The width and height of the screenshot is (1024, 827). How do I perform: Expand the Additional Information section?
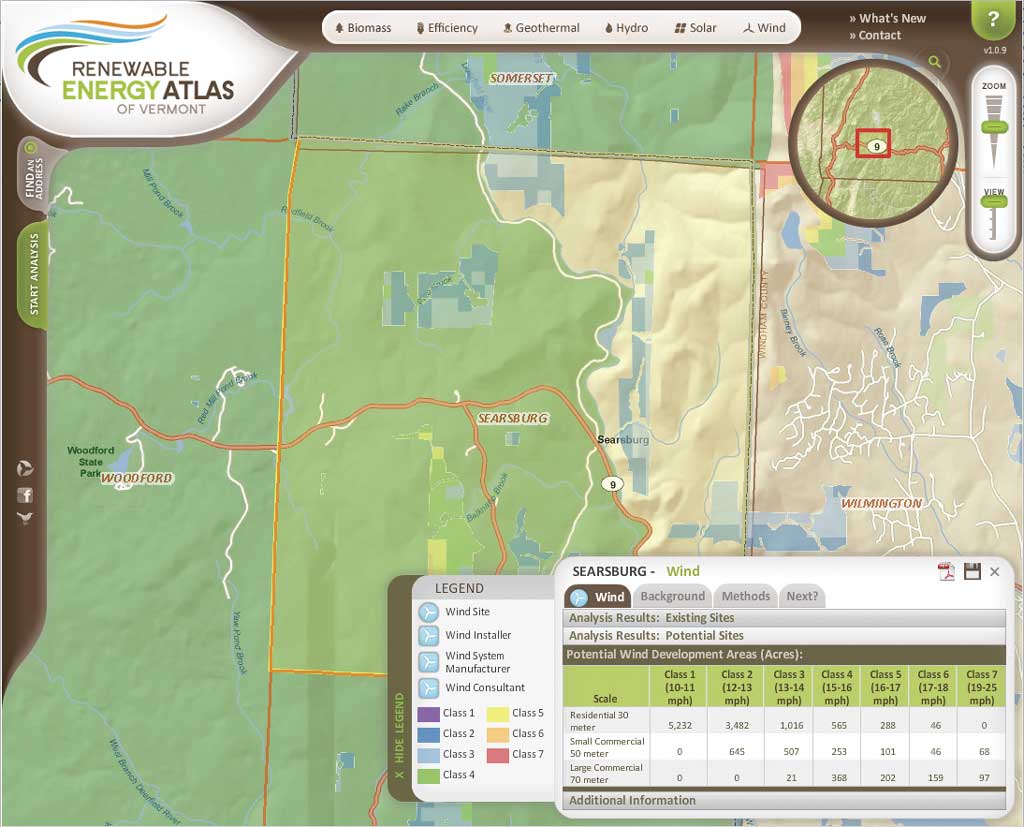coord(784,800)
